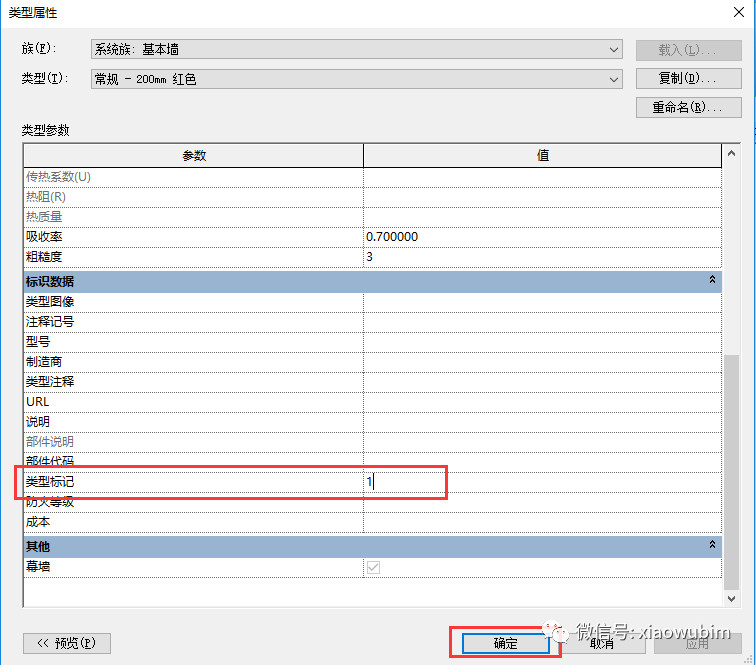Click the 确定 OK button

(x=505, y=643)
